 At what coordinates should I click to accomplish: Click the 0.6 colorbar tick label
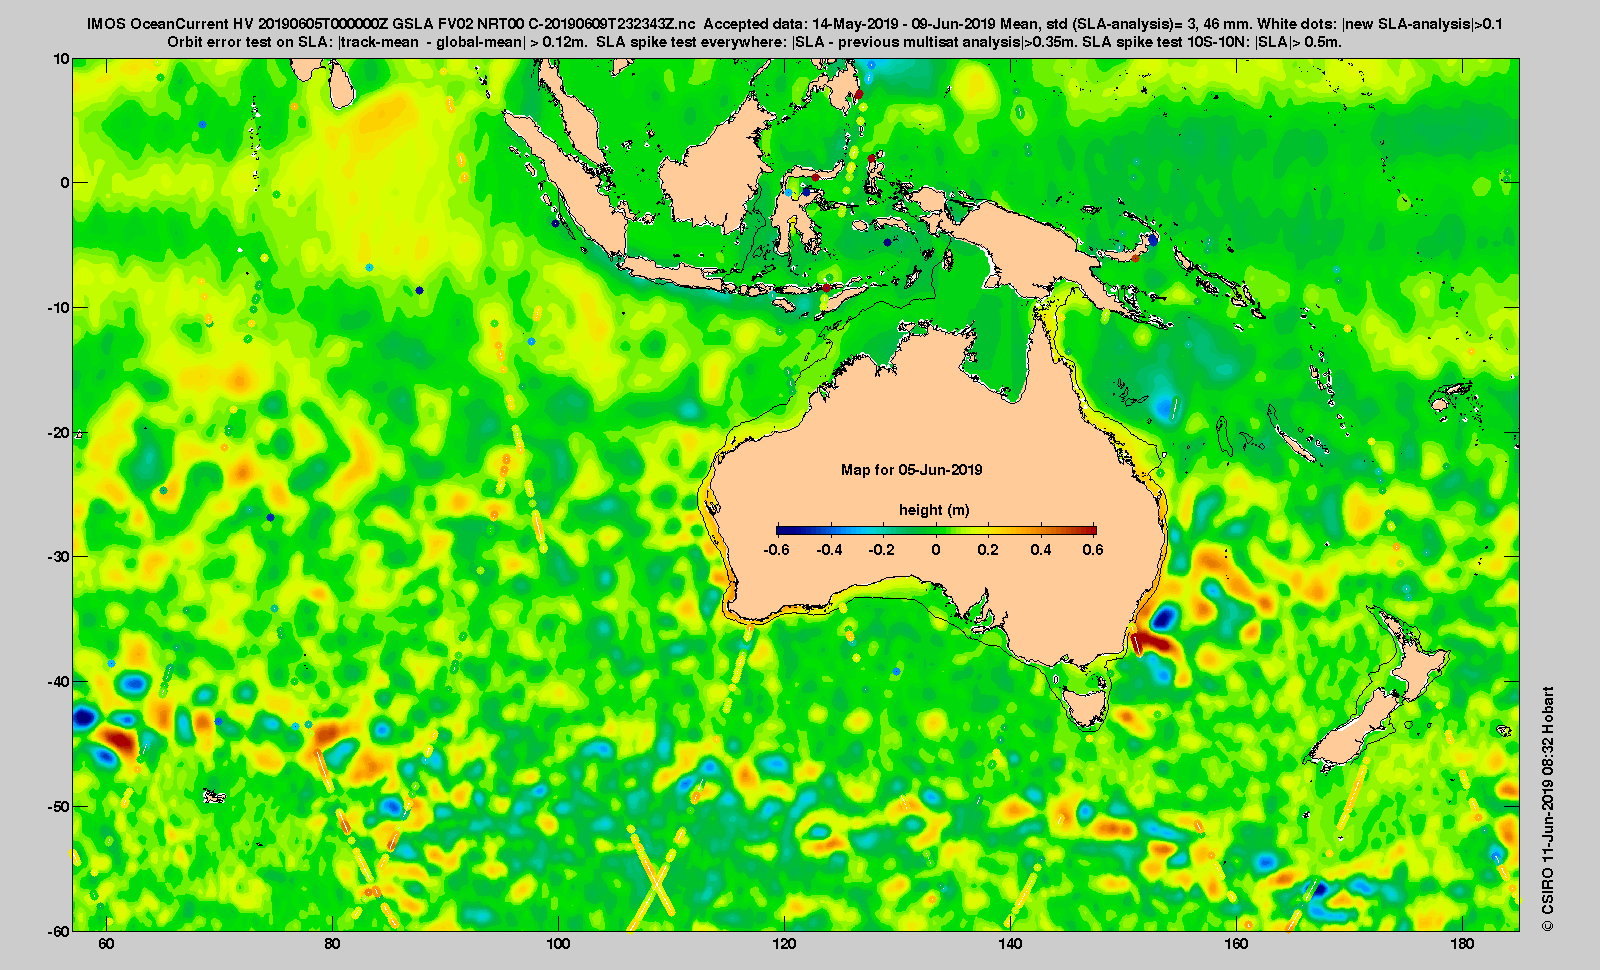click(x=1093, y=550)
